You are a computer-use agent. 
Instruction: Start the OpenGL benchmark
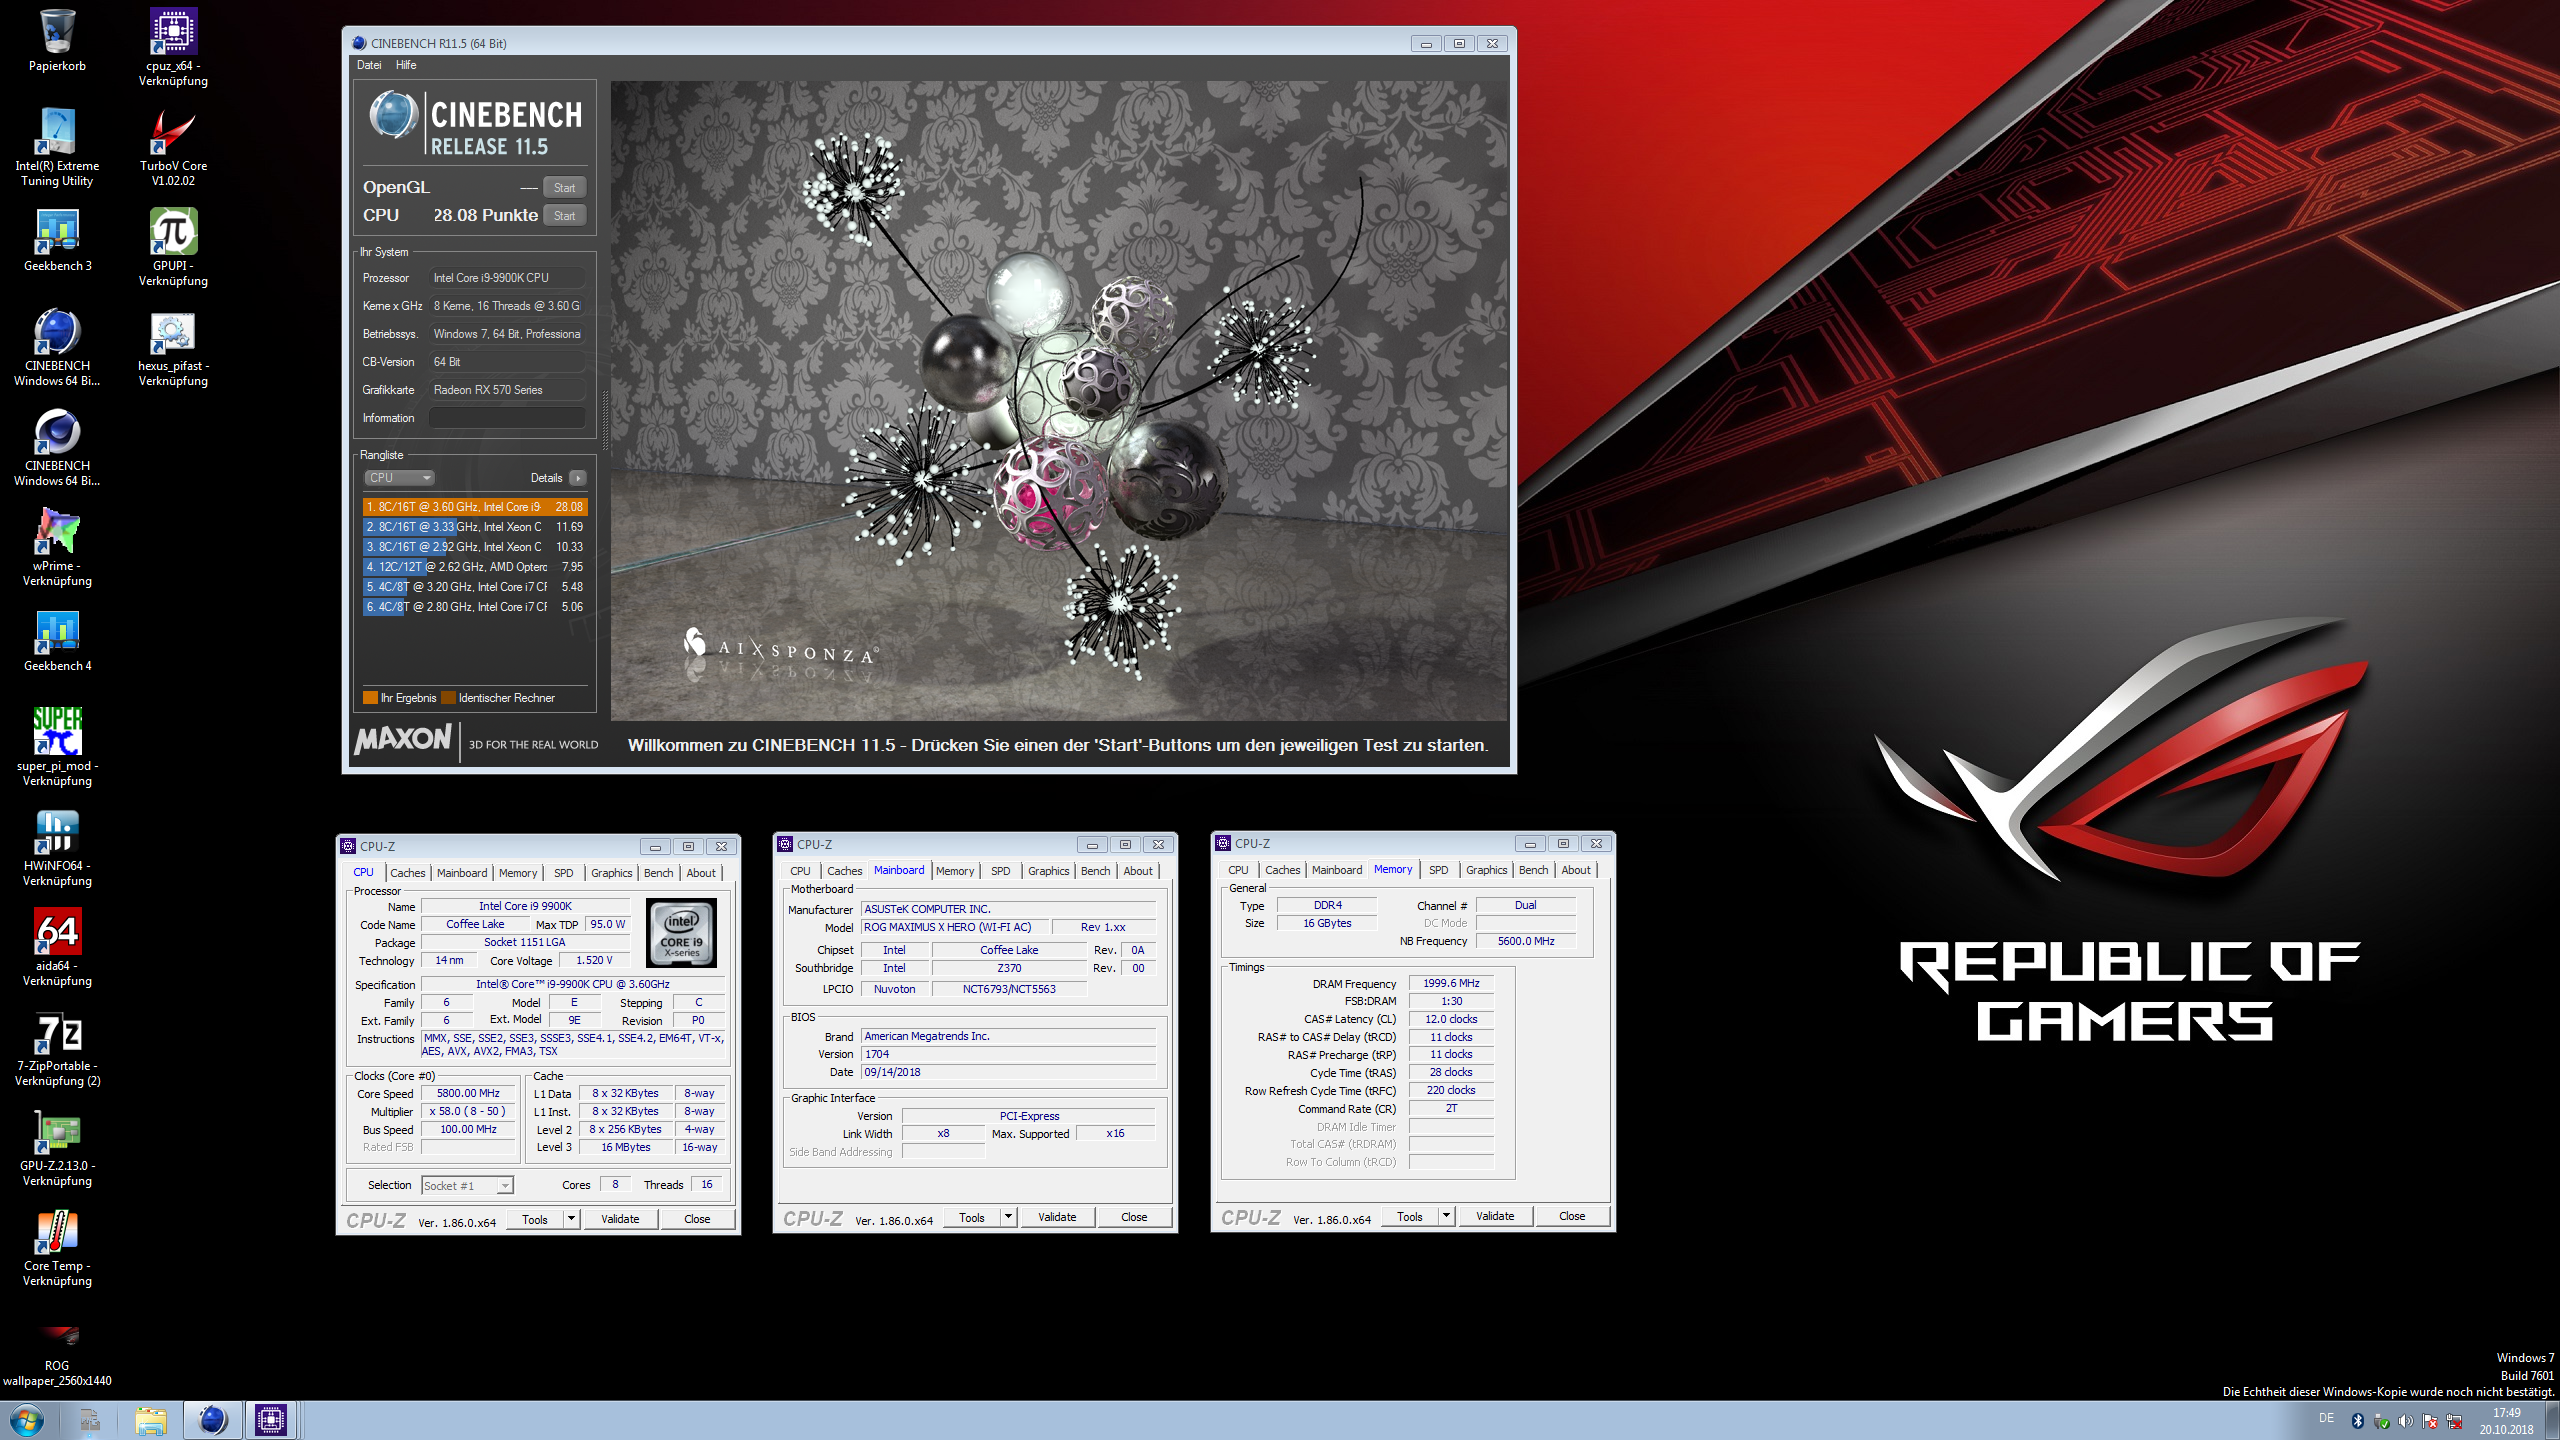(565, 188)
